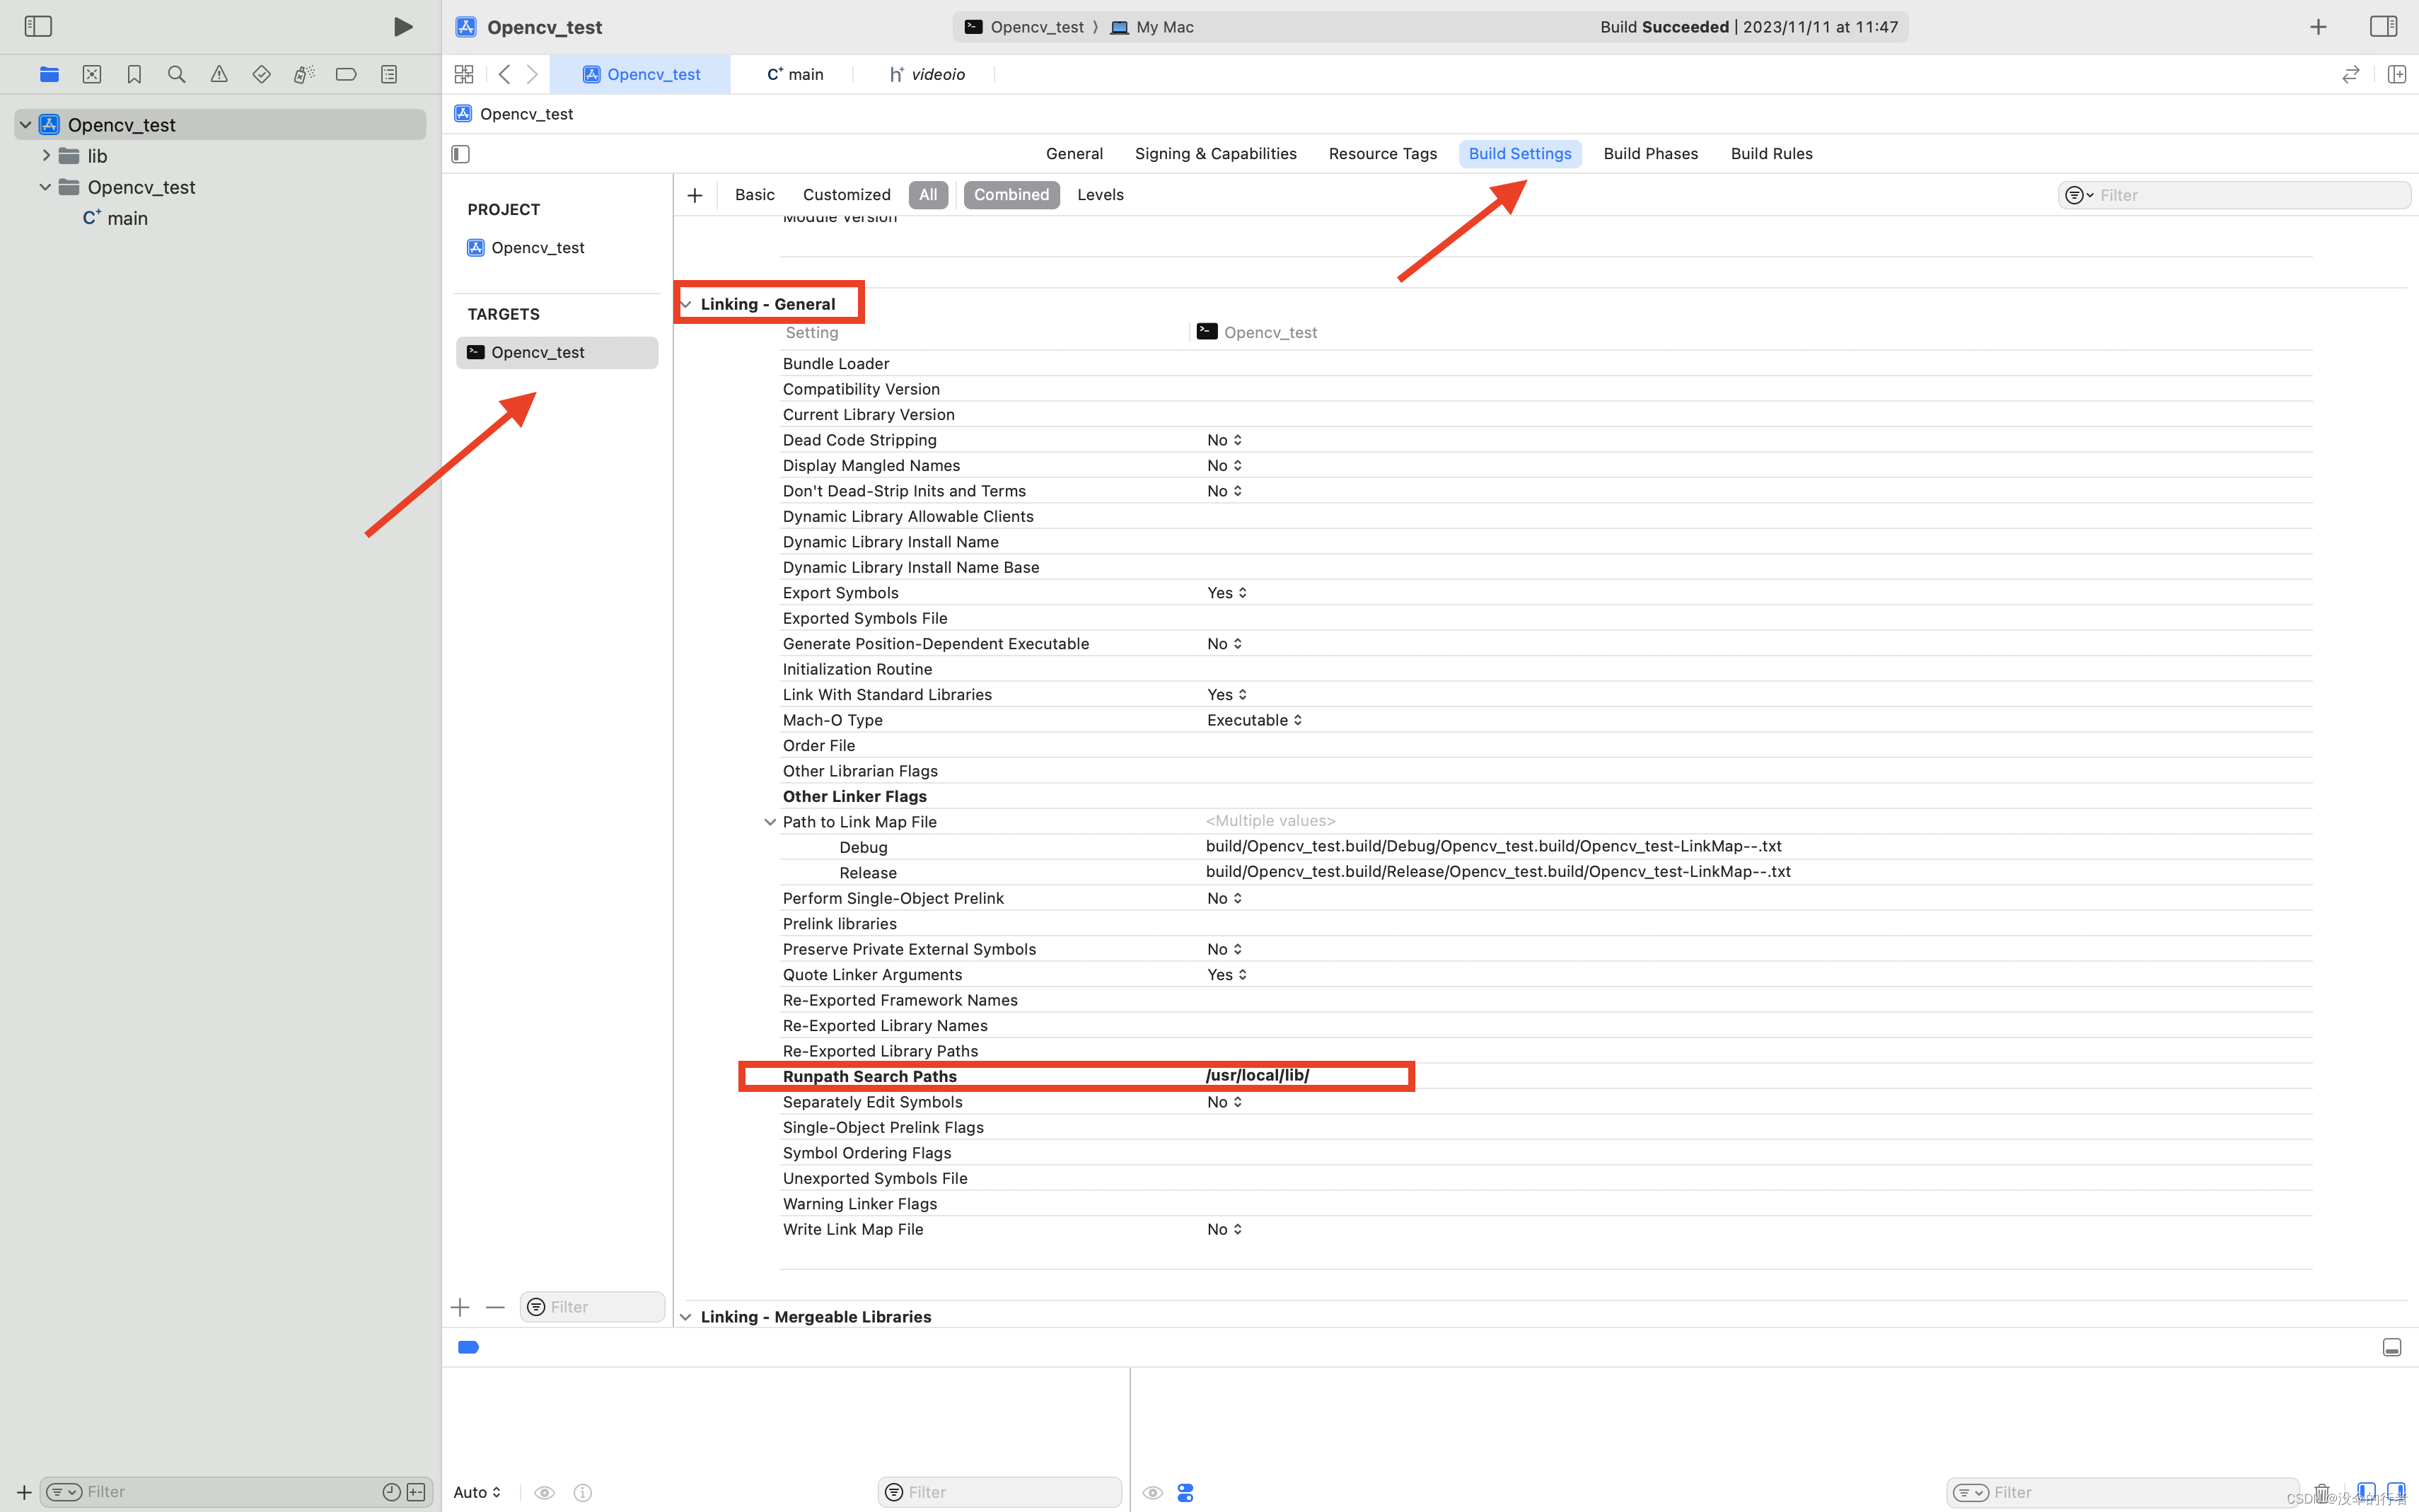Select the Combined view mode

(x=1011, y=195)
